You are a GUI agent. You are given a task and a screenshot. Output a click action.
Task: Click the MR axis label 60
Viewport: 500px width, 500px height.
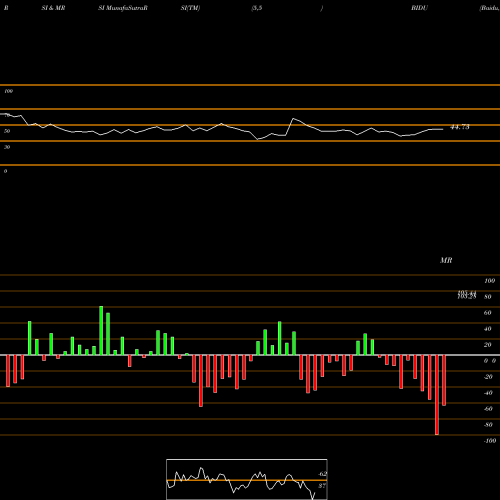click(487, 313)
